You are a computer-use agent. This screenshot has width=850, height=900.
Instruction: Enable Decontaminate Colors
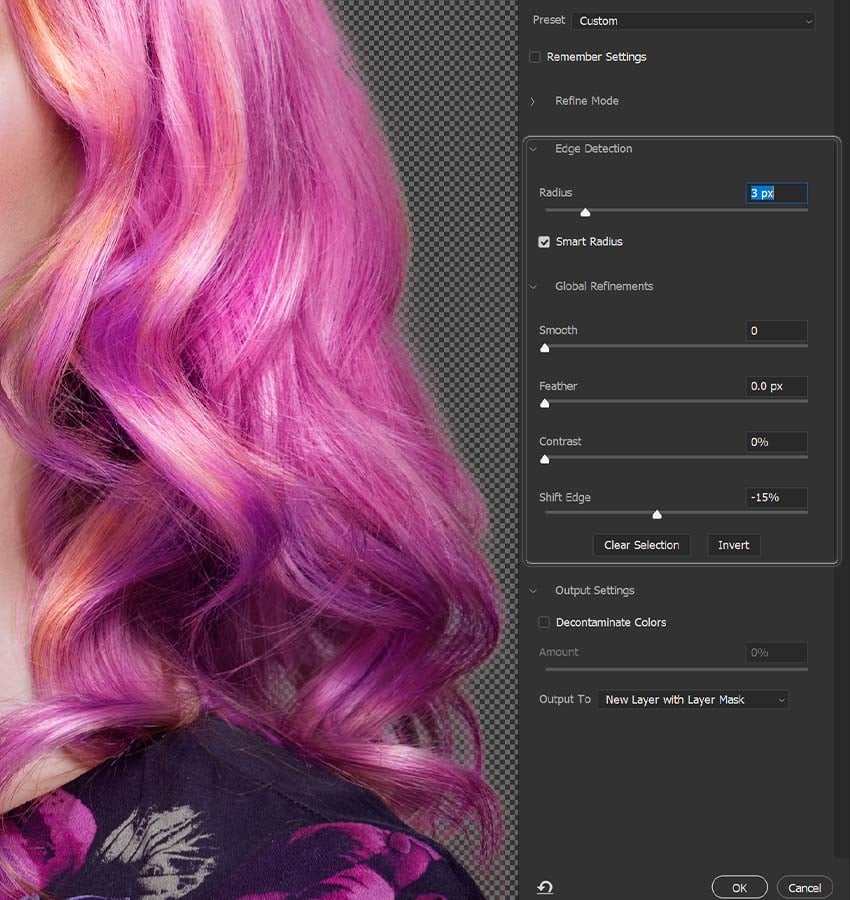pyautogui.click(x=544, y=622)
